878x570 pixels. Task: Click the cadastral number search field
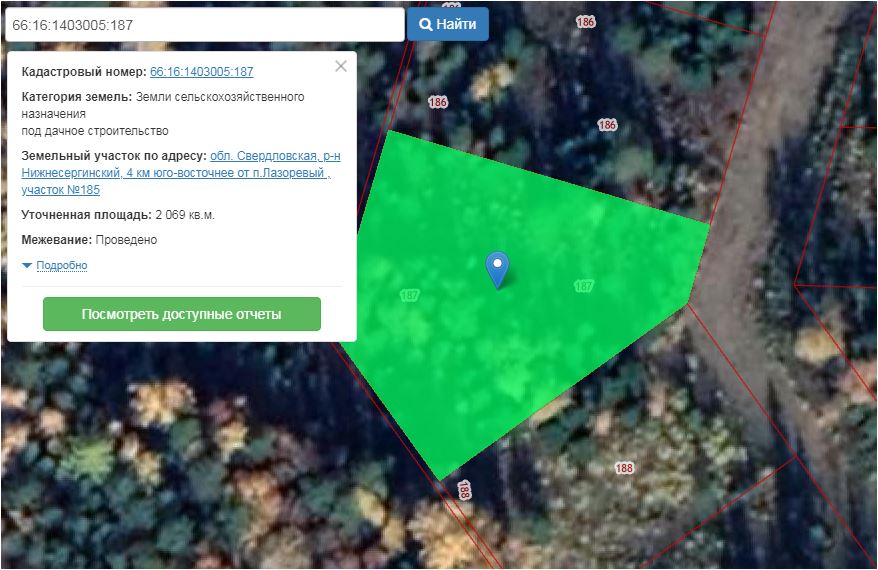pos(204,25)
